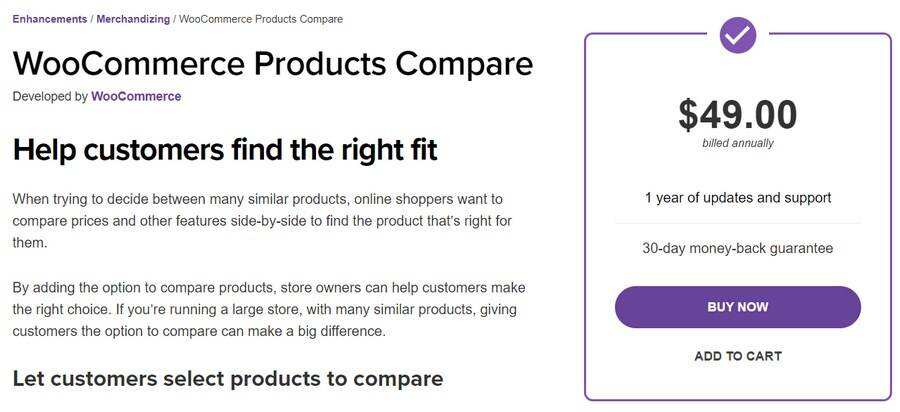Click the purple checkmark icon atop pricing card
The width and height of the screenshot is (900, 412).
click(x=738, y=36)
